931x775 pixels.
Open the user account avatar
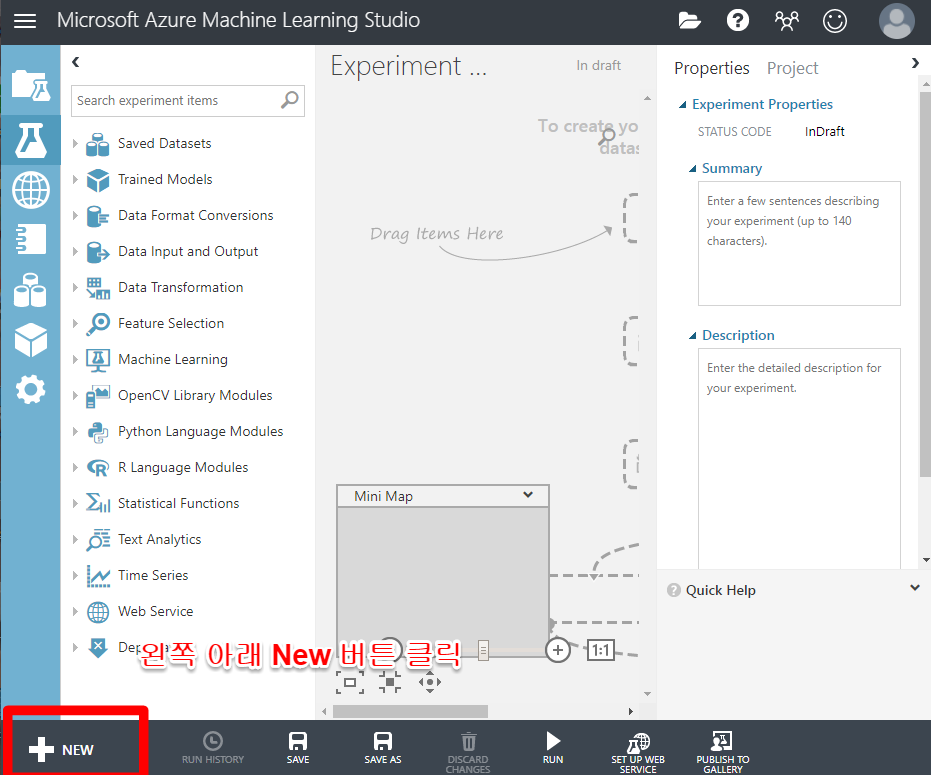pos(896,21)
